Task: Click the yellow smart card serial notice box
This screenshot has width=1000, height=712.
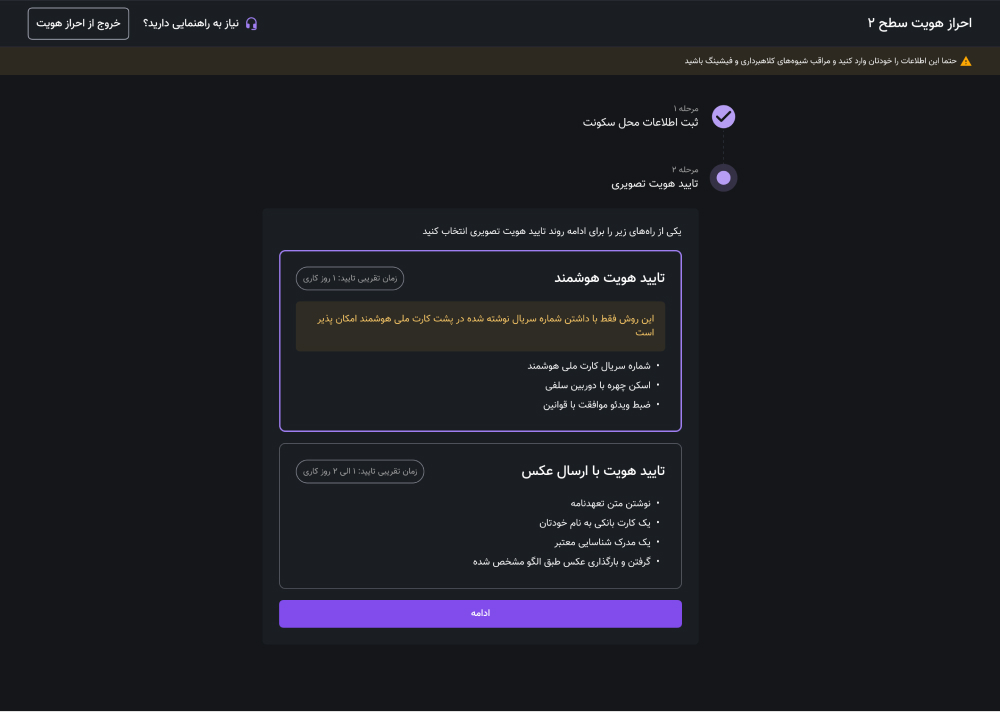Action: pyautogui.click(x=480, y=326)
